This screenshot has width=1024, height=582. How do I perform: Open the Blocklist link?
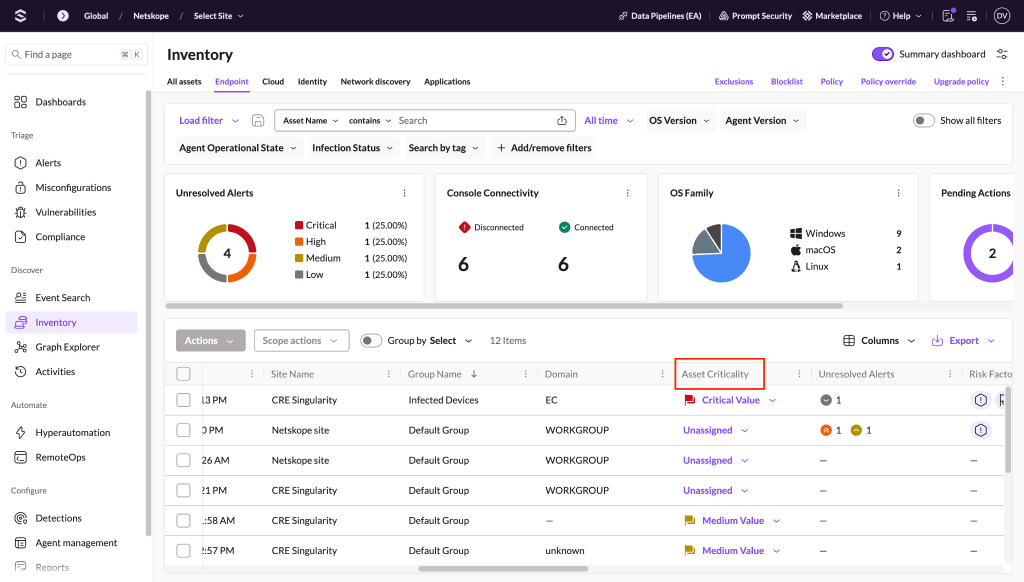coord(786,82)
